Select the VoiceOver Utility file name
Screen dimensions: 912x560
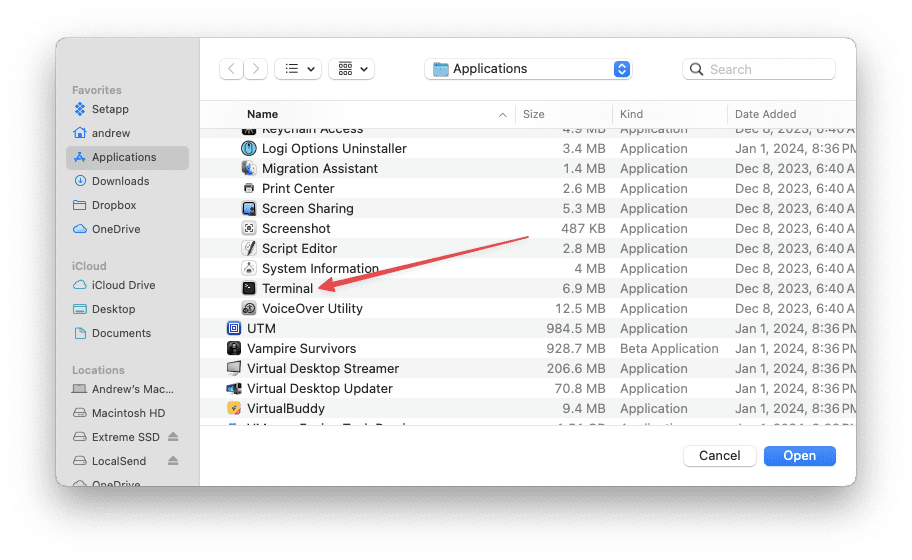click(312, 308)
